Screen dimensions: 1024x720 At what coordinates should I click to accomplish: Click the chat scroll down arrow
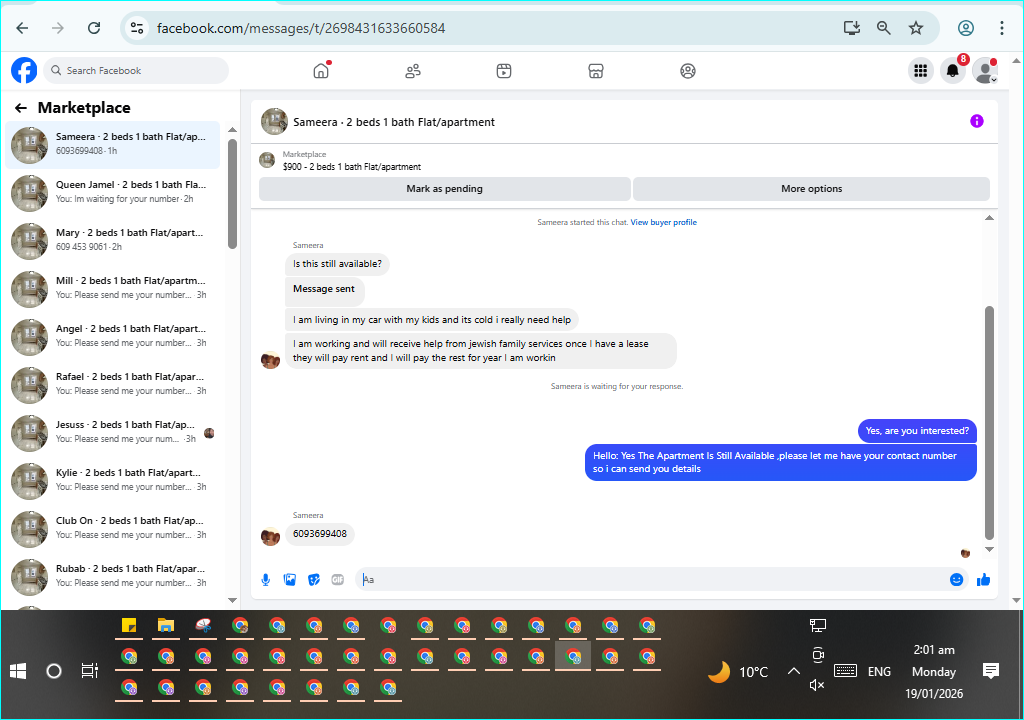coord(989,549)
